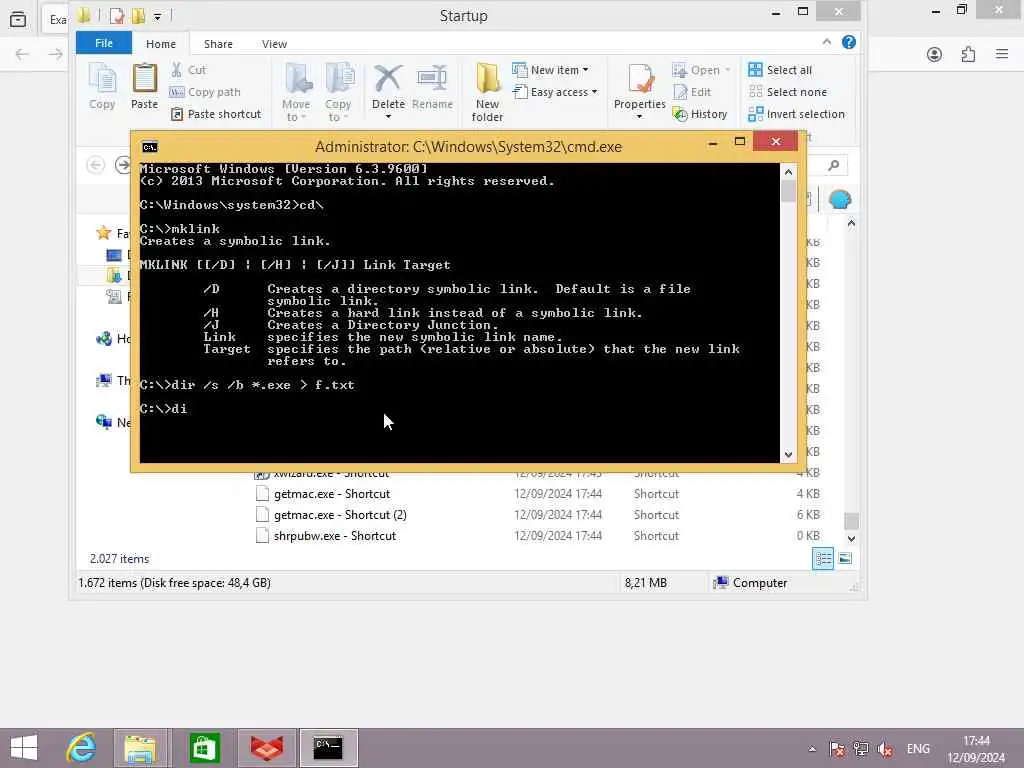
Task: Click Copy path in ribbon
Action: click(206, 92)
